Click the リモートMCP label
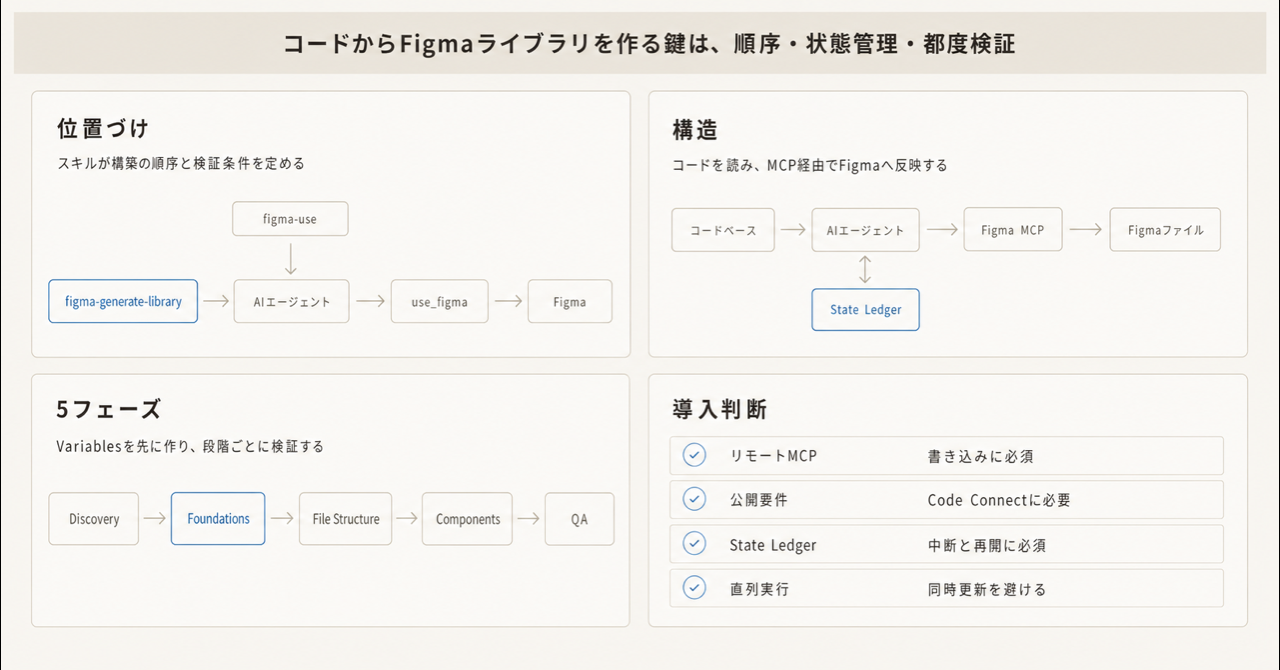This screenshot has height=670, width=1280. [x=774, y=456]
